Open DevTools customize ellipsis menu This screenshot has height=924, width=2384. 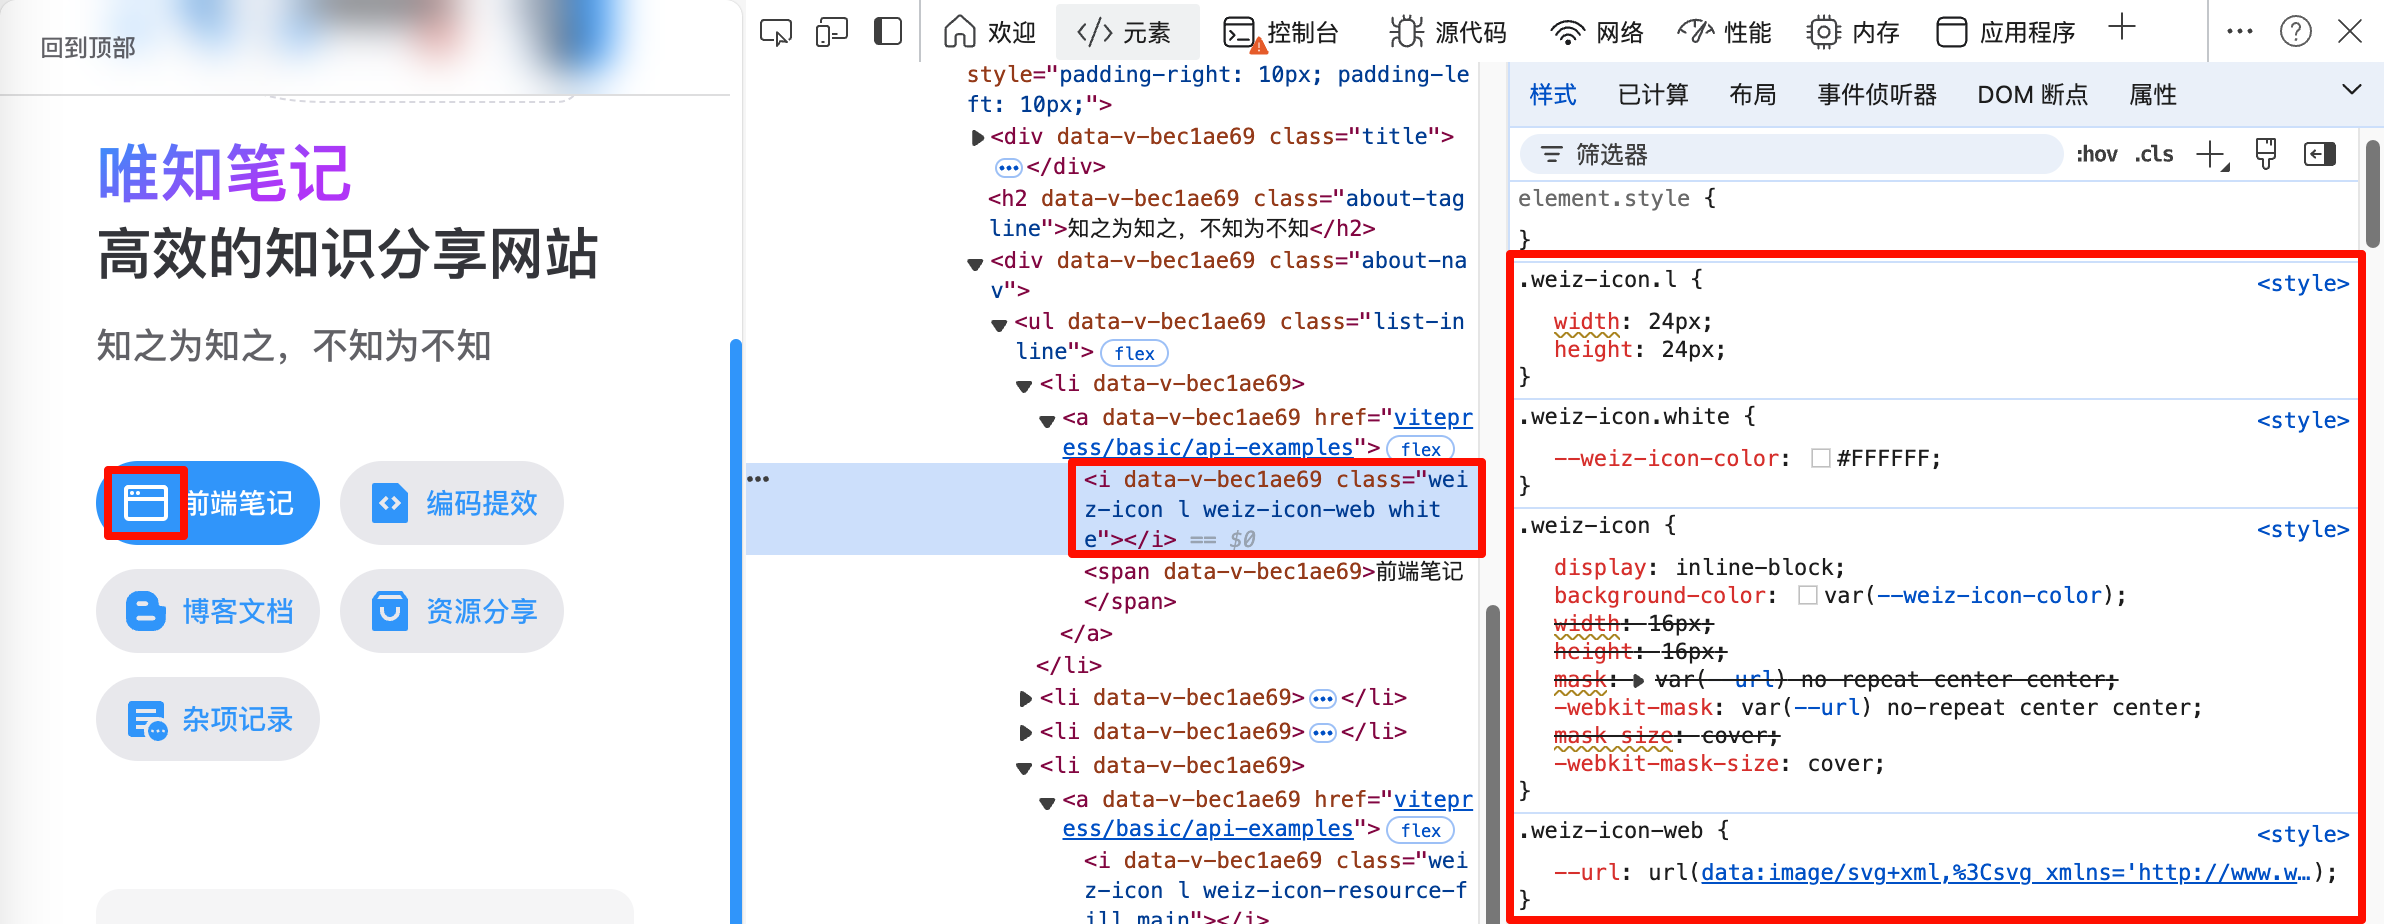pos(2240,32)
